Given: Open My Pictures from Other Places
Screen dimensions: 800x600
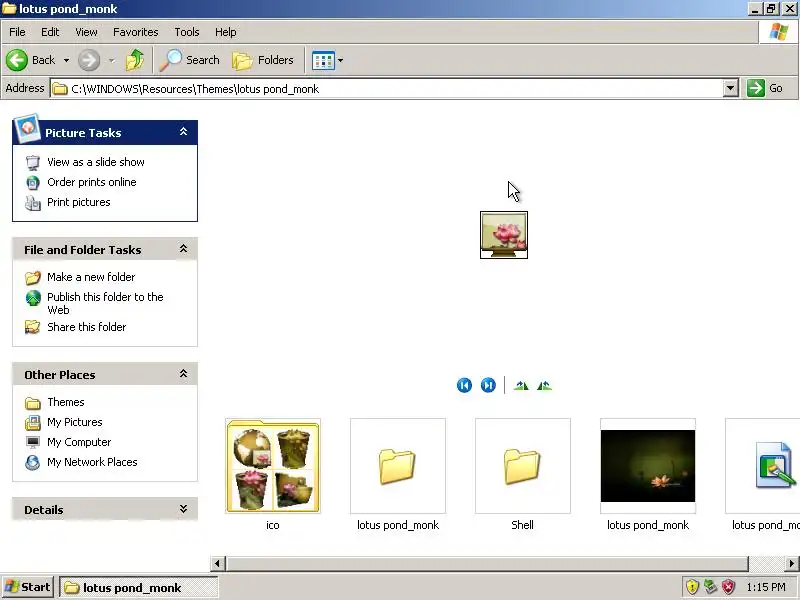Looking at the screenshot, I should point(75,422).
